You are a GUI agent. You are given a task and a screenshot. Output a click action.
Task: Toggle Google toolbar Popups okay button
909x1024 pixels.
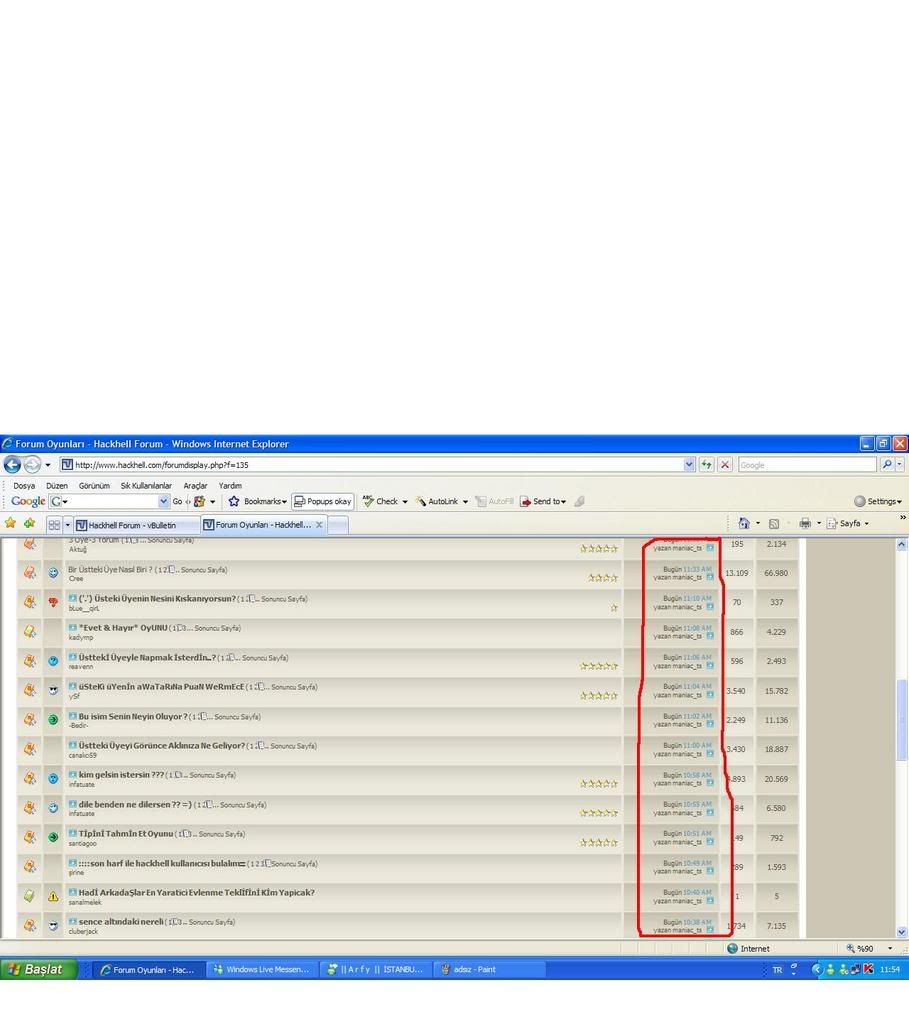pyautogui.click(x=322, y=501)
